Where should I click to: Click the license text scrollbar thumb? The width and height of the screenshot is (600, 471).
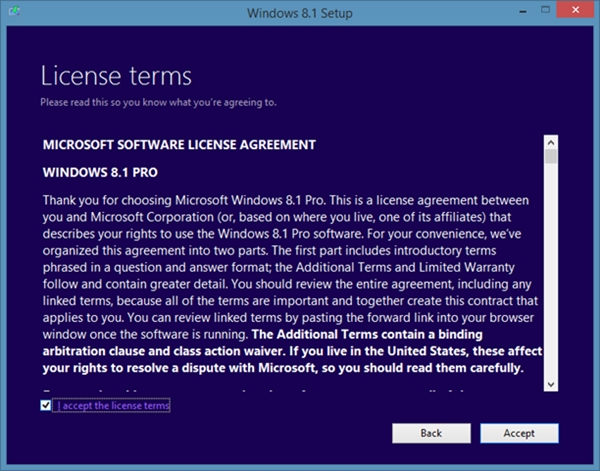(x=550, y=156)
